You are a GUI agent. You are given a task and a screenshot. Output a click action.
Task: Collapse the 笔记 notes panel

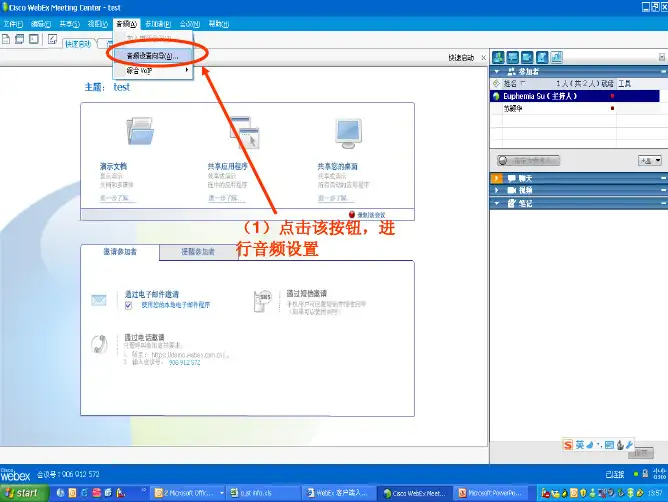tap(497, 203)
